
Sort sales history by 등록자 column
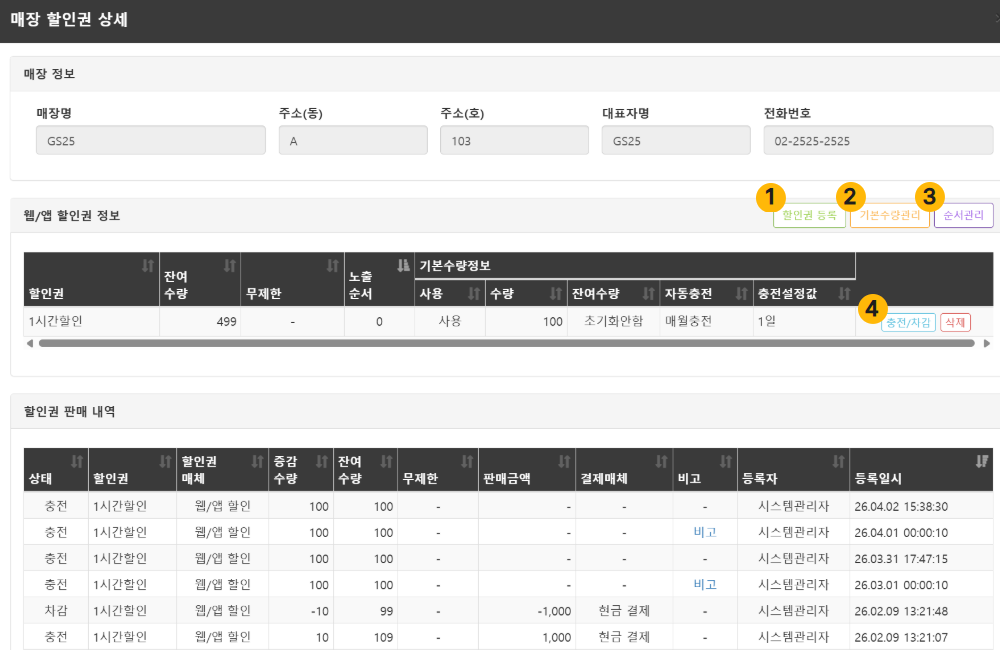[x=793, y=469]
